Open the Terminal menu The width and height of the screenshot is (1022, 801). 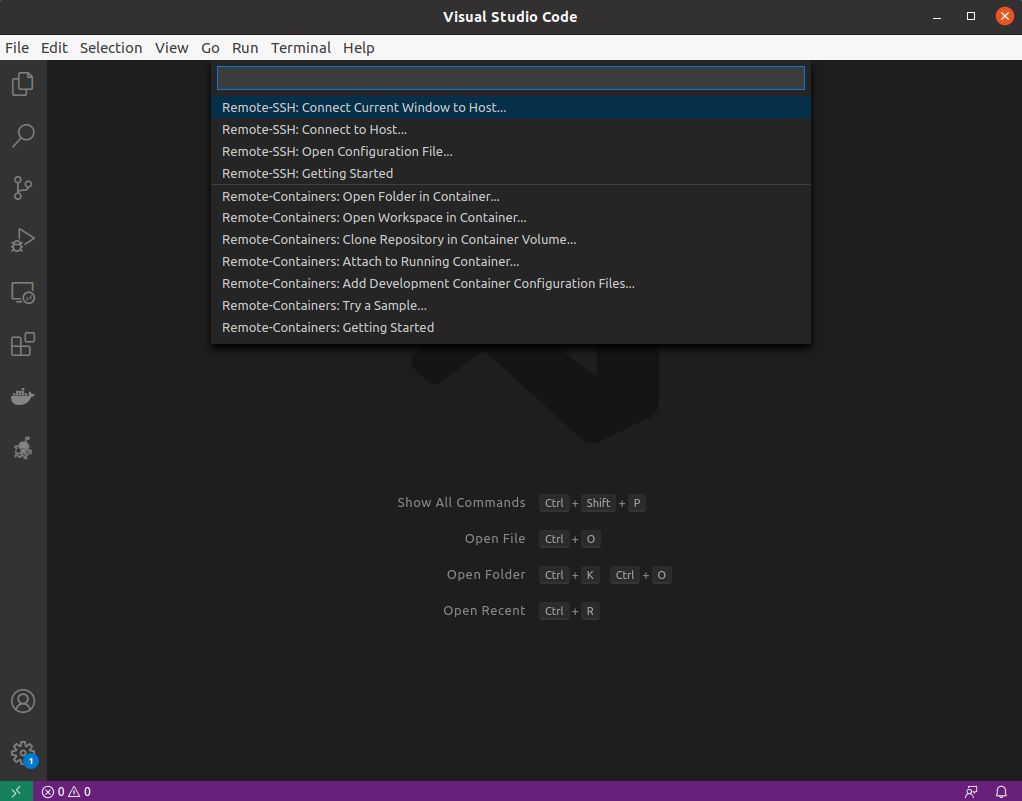pos(301,48)
